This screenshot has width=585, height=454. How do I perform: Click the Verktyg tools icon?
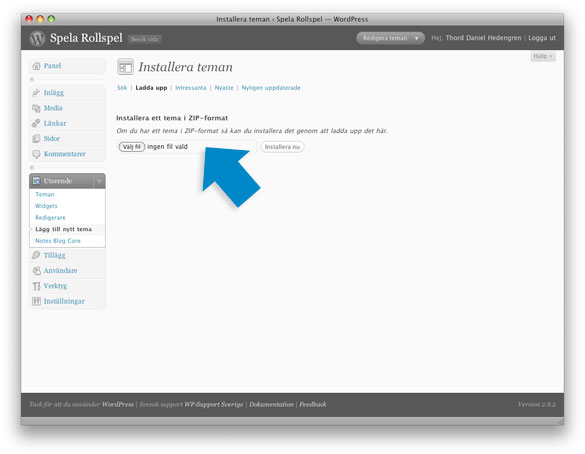[36, 286]
